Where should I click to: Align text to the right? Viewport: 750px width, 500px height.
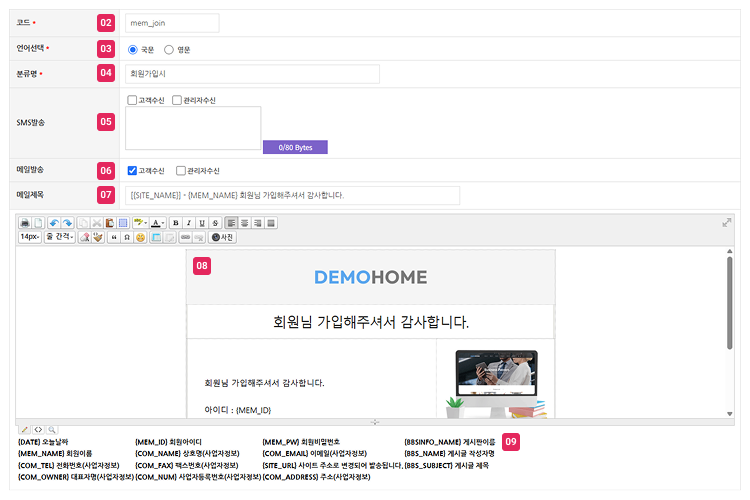tap(257, 223)
